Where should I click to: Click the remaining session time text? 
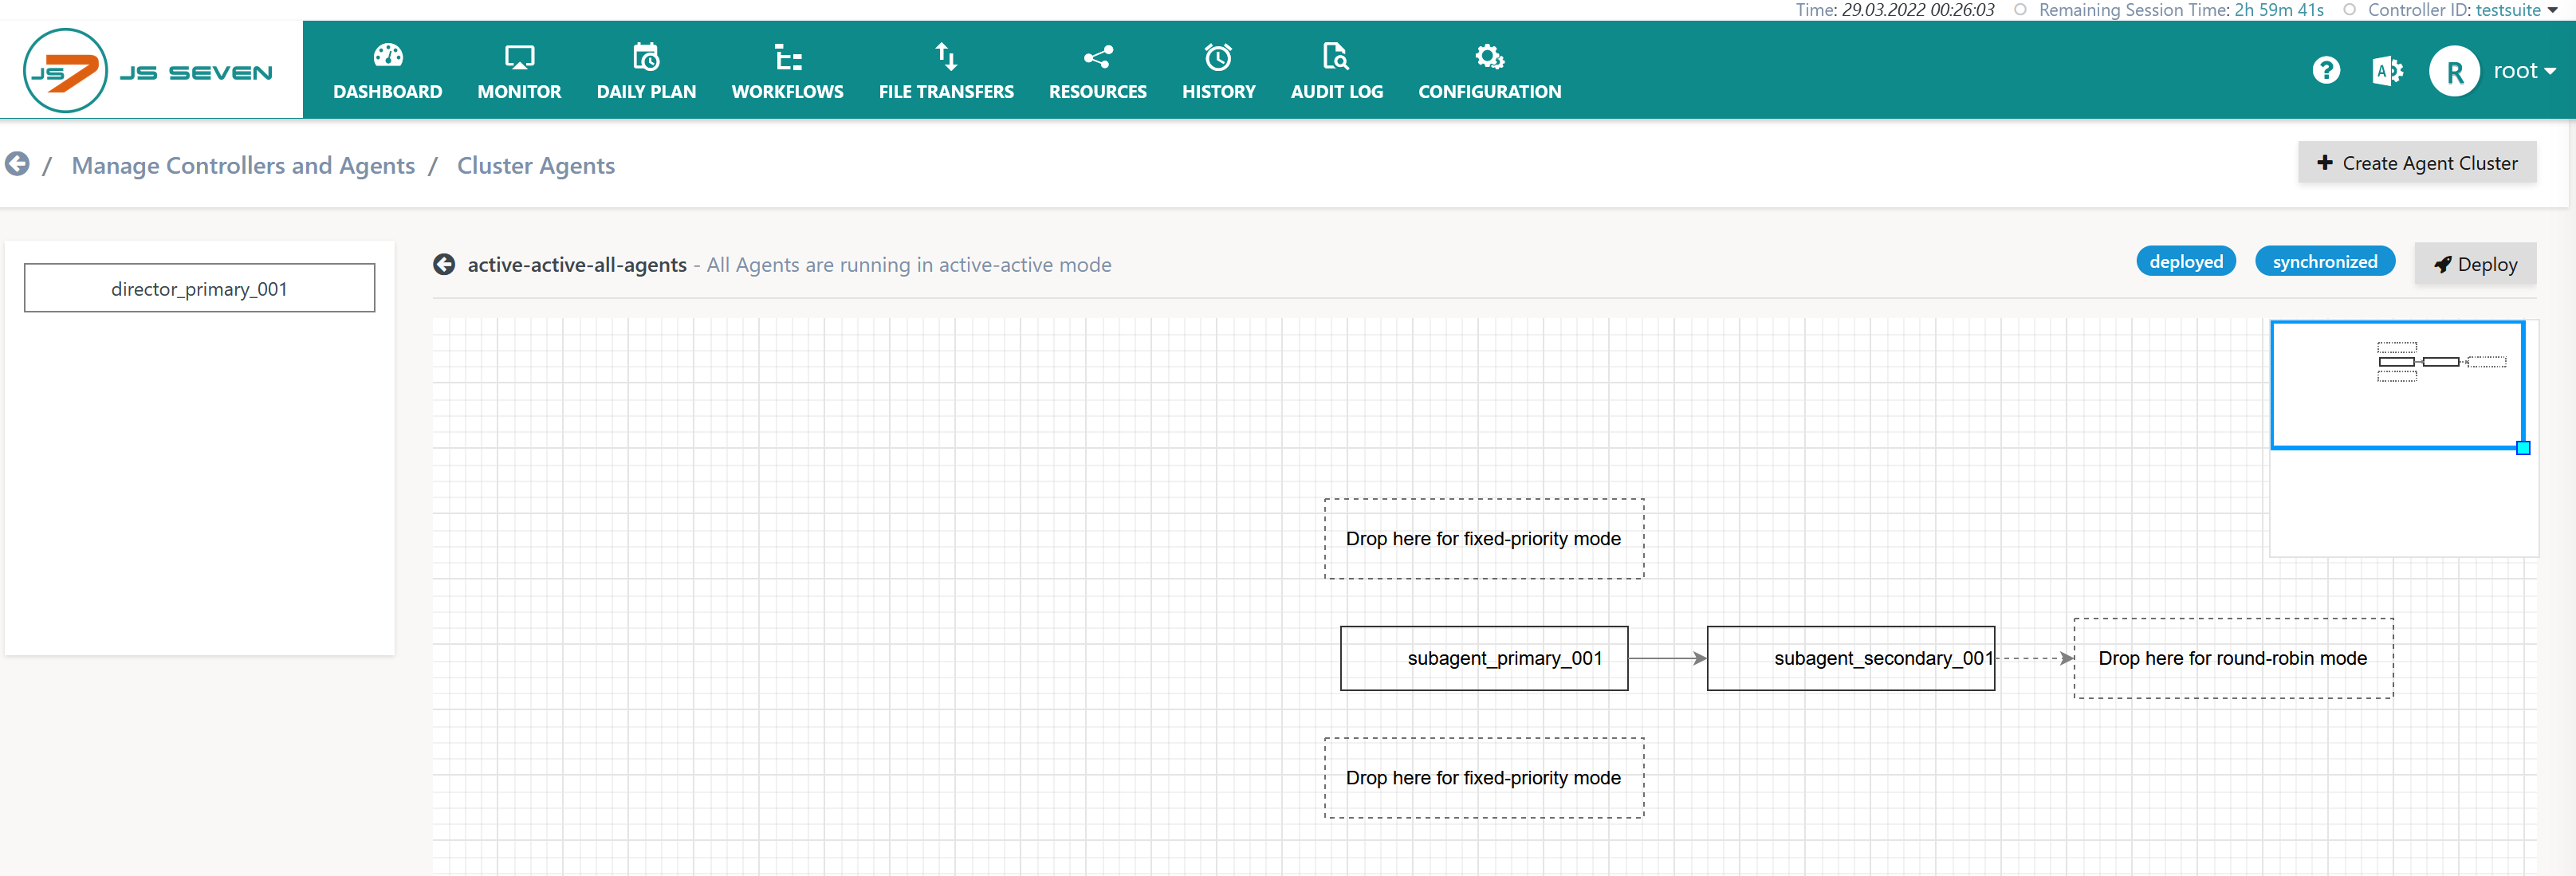2181,10
